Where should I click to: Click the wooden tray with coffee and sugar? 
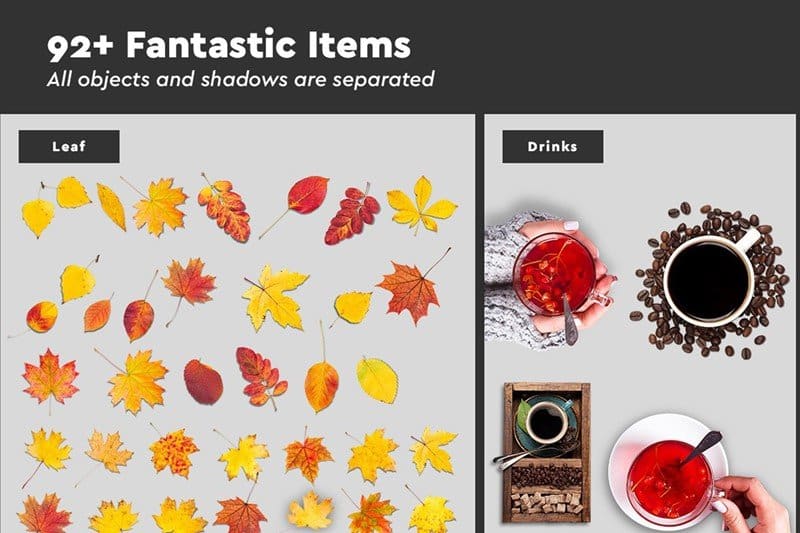(x=546, y=452)
